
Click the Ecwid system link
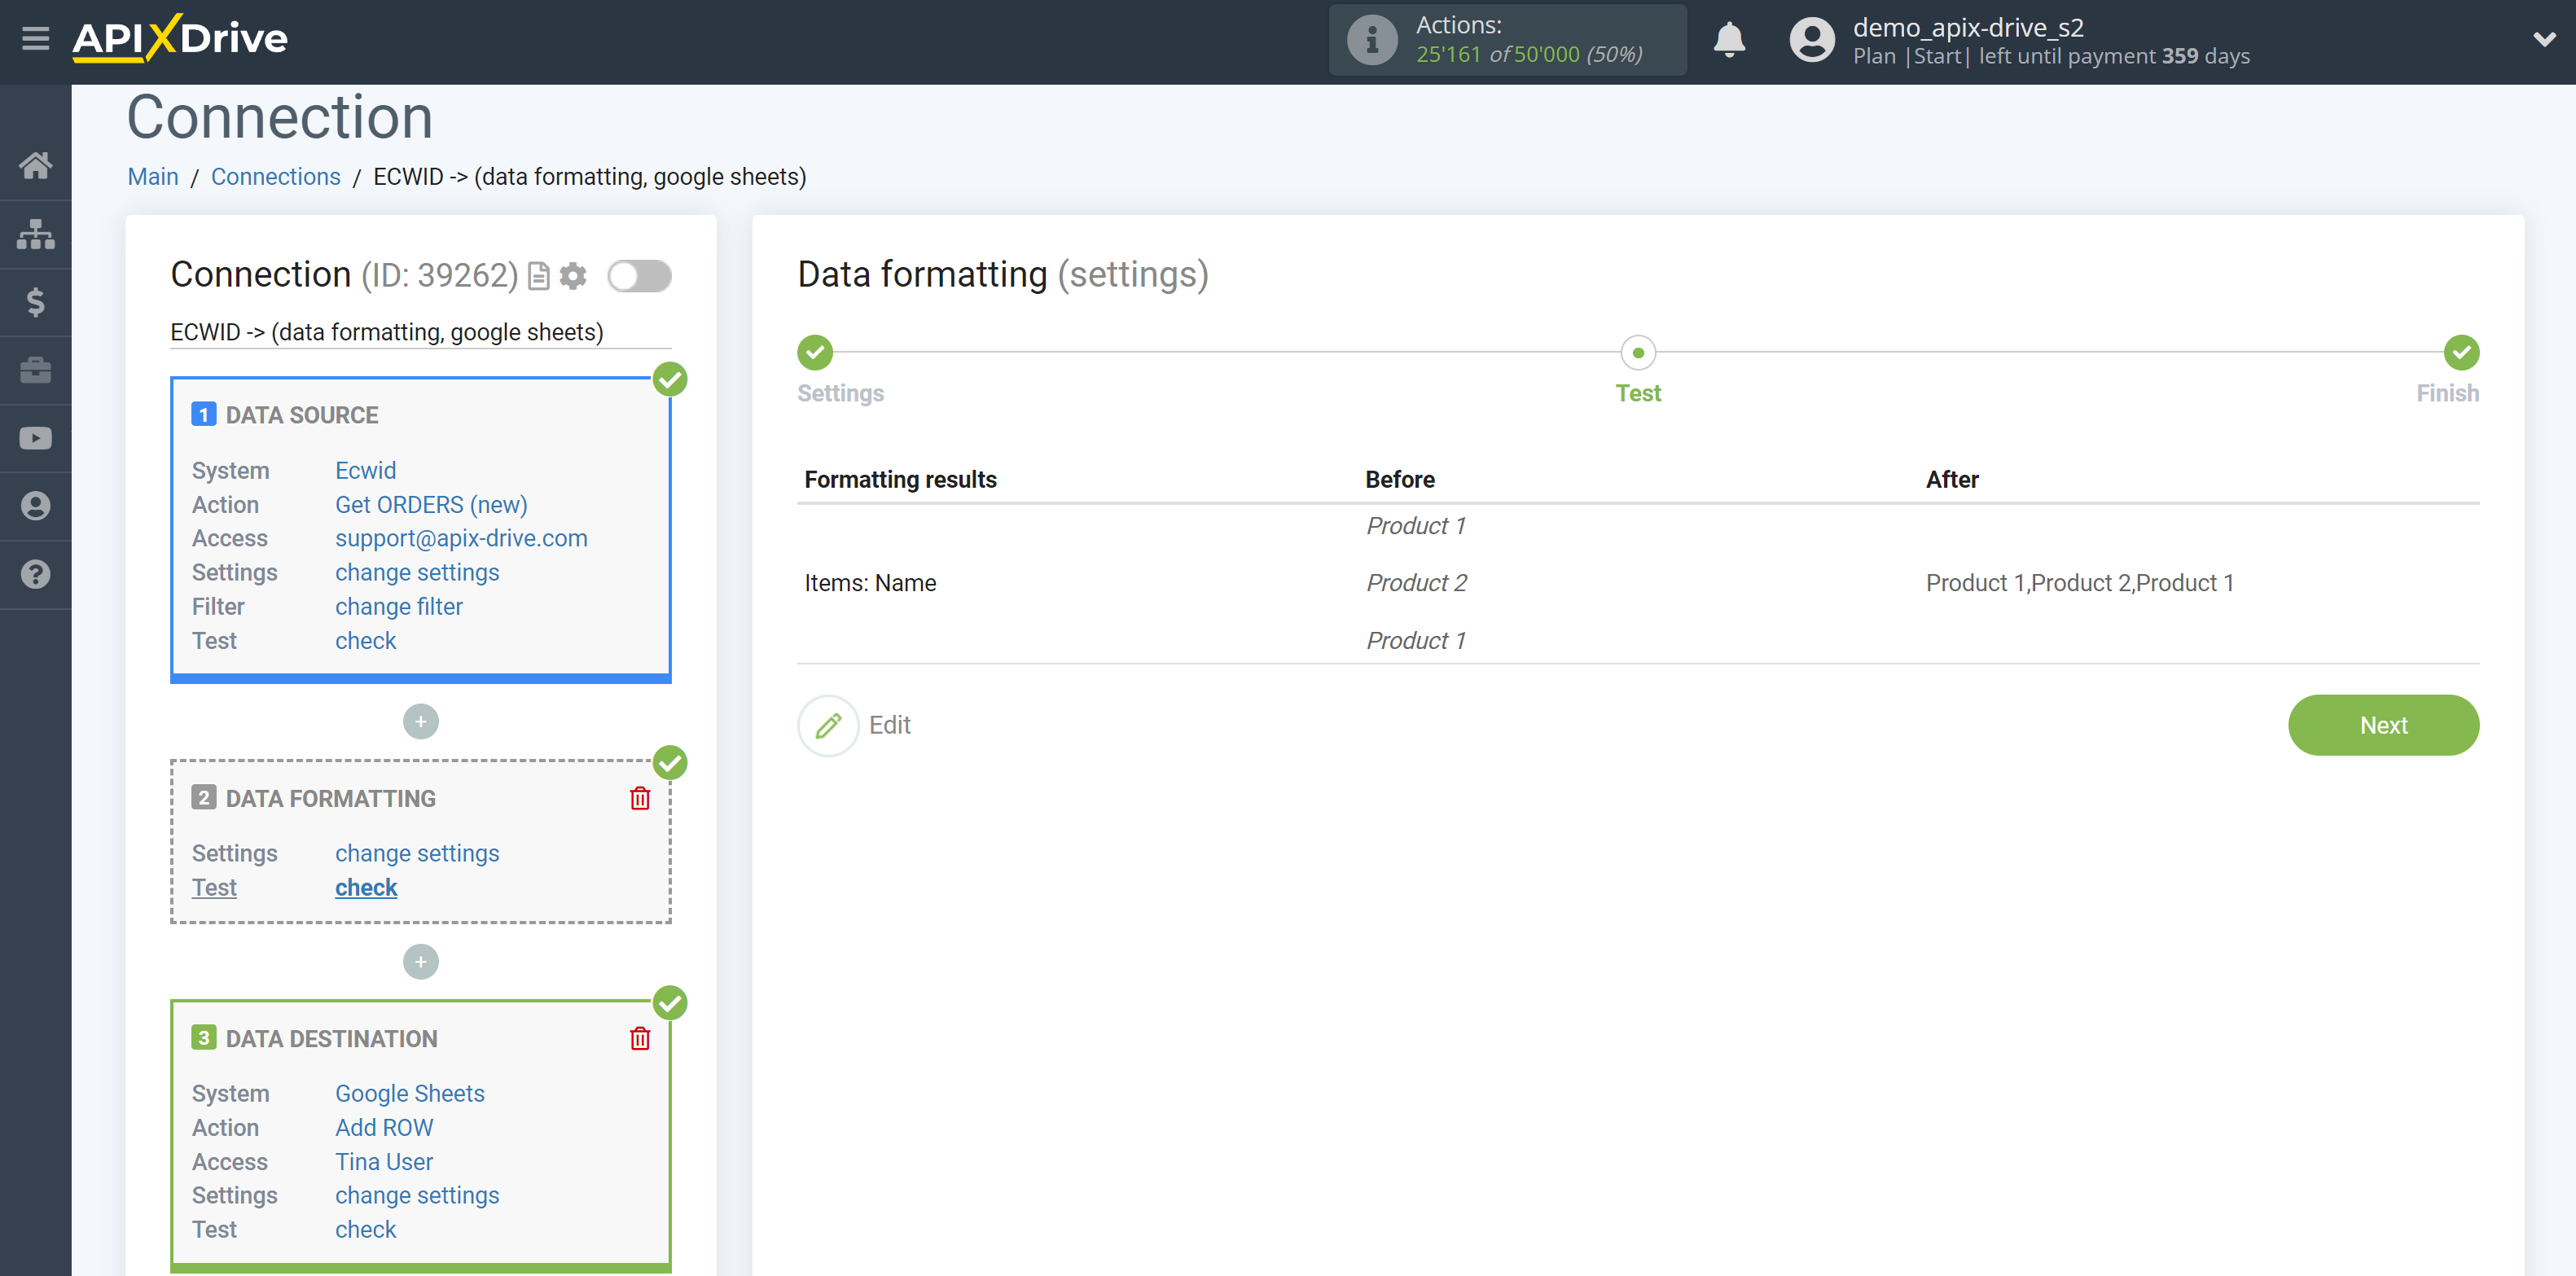point(365,470)
